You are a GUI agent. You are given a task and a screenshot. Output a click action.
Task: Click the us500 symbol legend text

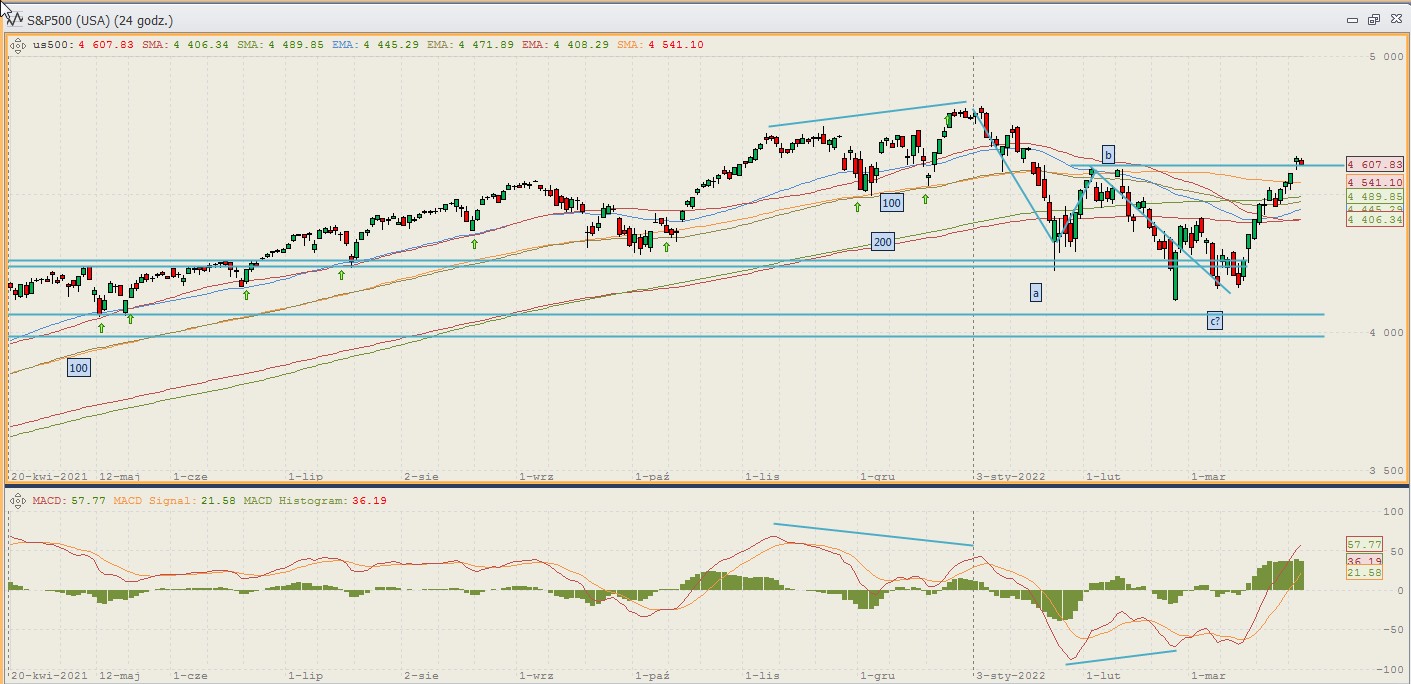(x=52, y=44)
